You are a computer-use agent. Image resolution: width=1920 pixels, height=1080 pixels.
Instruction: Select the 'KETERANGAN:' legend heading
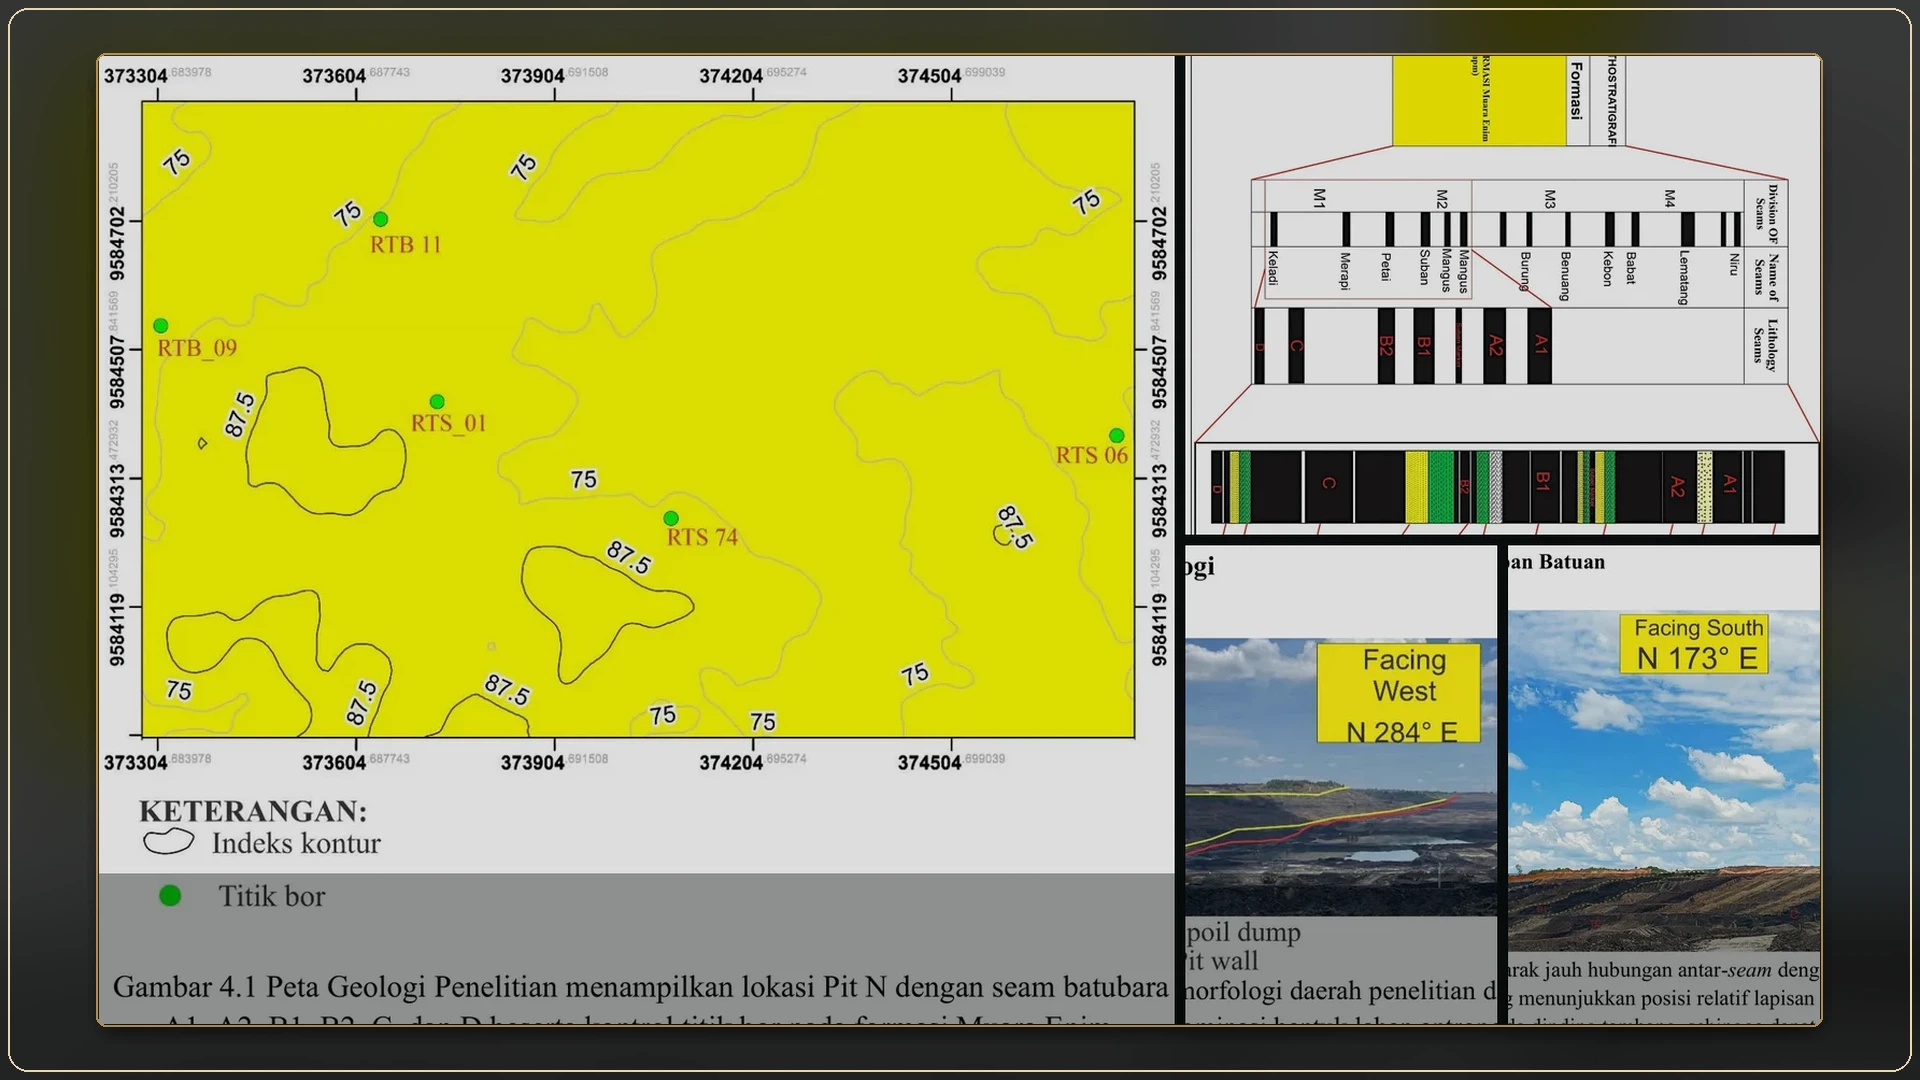coord(253,811)
